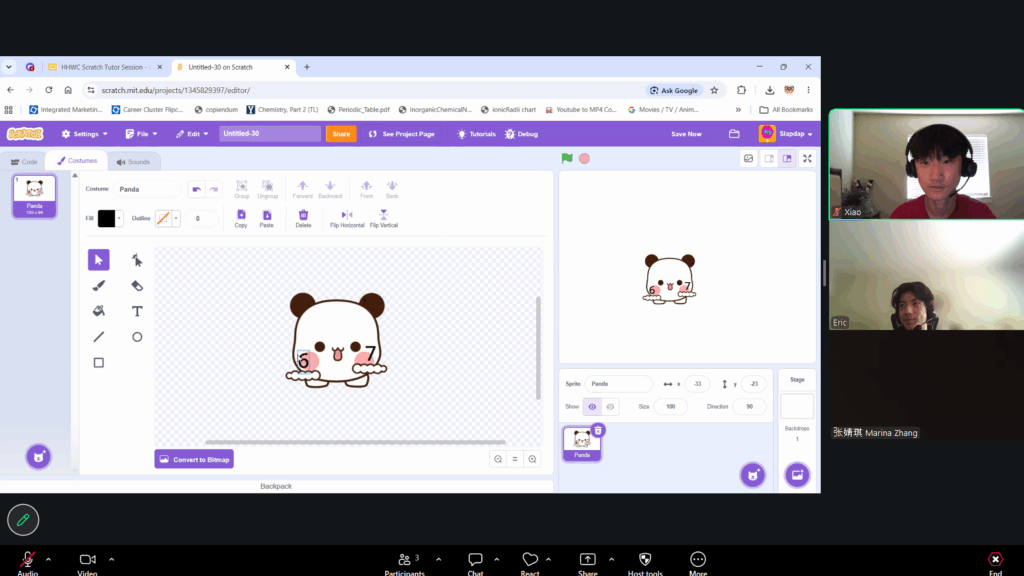Switch to HHWC Scratch Tutor Session tab
1024x576 pixels.
coord(104,67)
